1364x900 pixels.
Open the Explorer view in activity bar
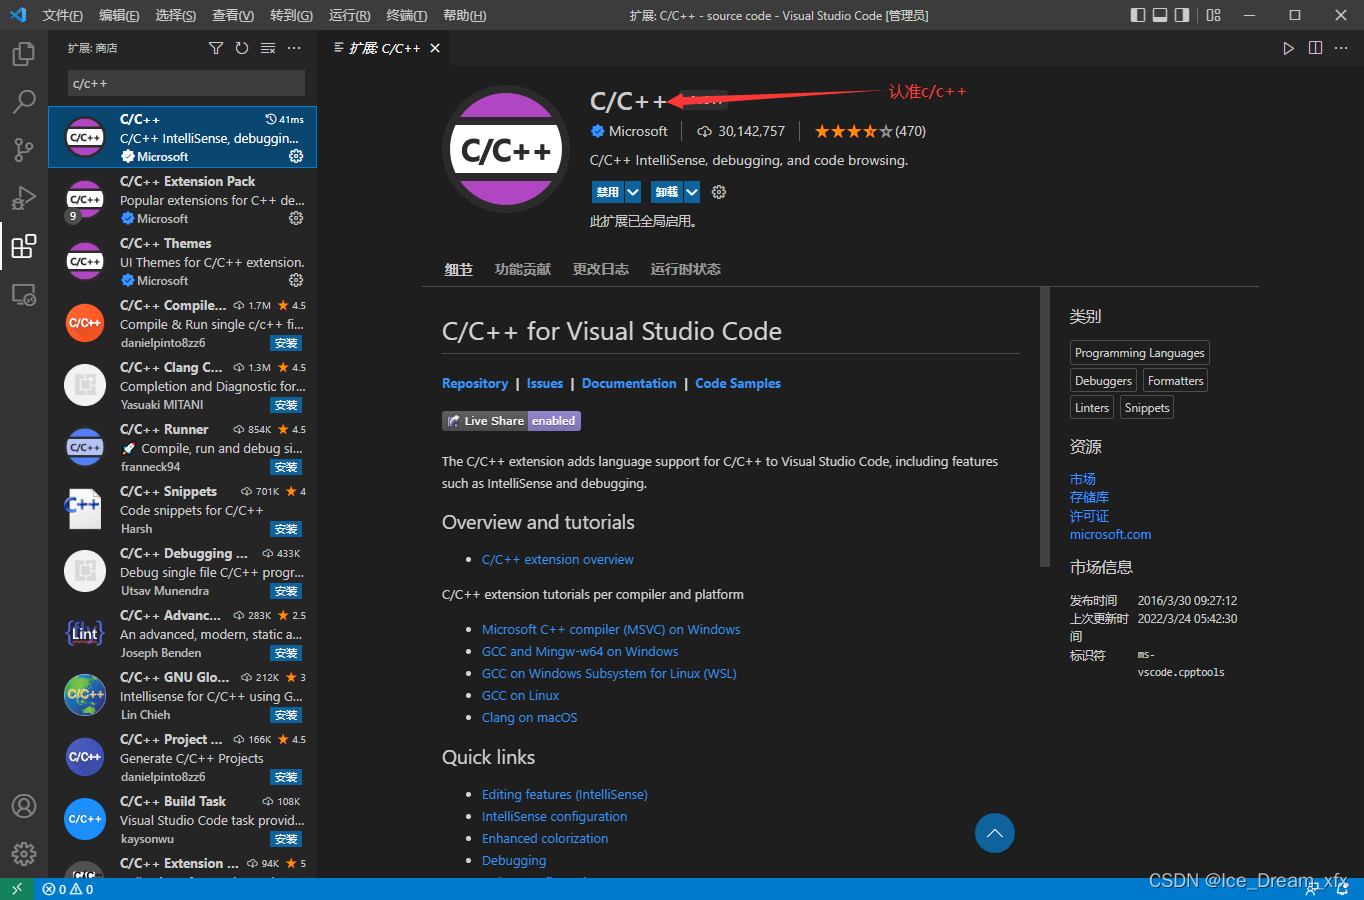(24, 53)
